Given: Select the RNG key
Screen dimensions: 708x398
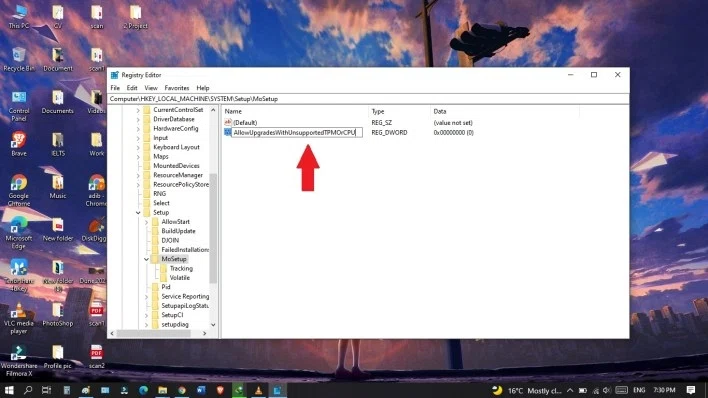Looking at the screenshot, I should [x=159, y=194].
